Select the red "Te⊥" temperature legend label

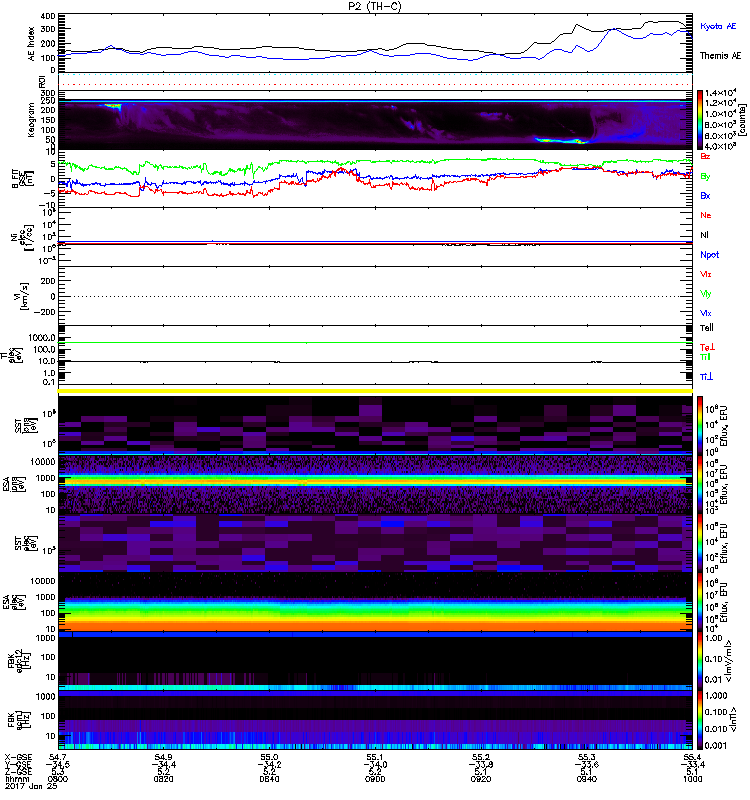(x=708, y=347)
